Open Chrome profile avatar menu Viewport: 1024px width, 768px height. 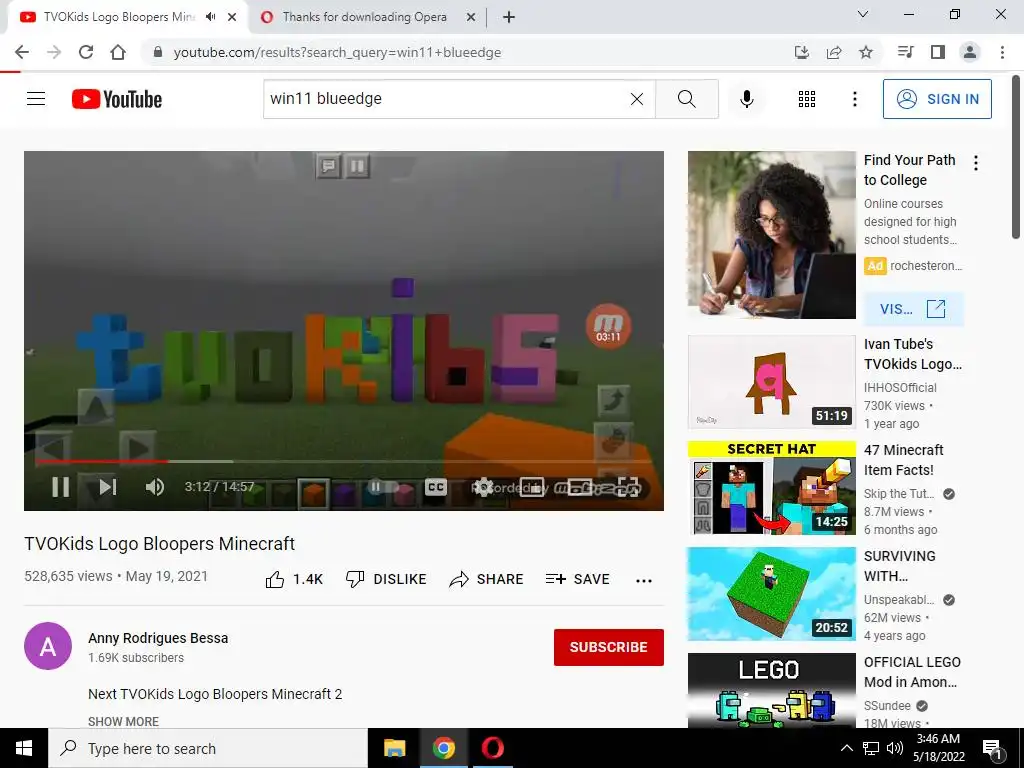coord(970,52)
